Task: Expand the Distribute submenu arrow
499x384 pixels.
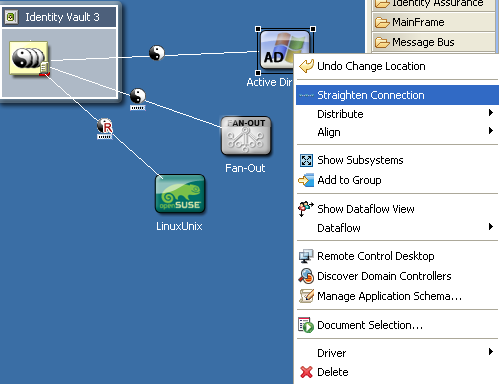Action: [491, 113]
